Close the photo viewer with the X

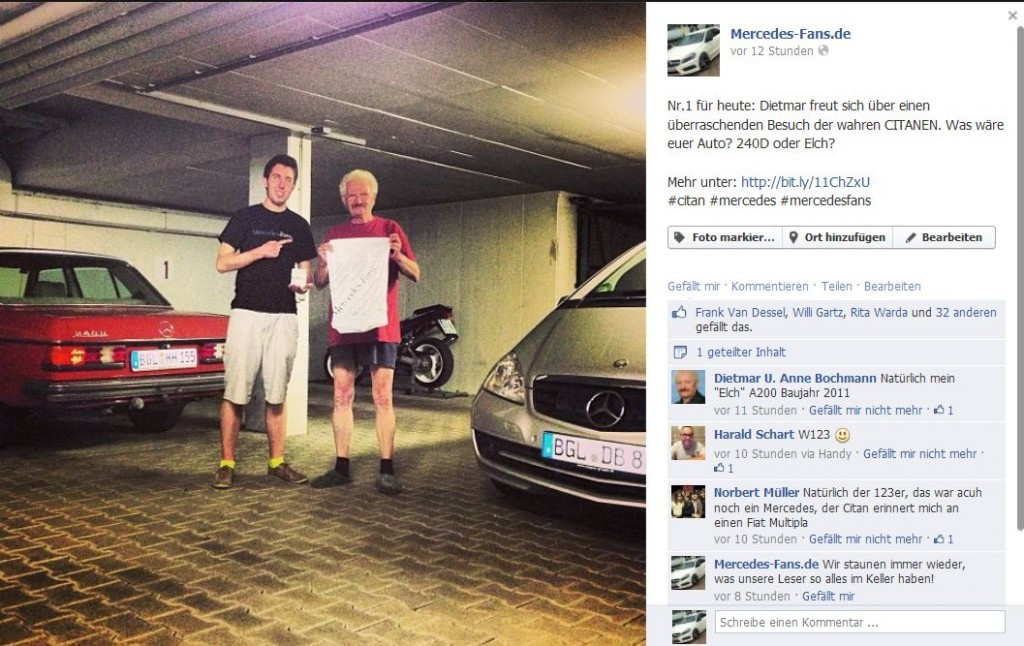1012,15
